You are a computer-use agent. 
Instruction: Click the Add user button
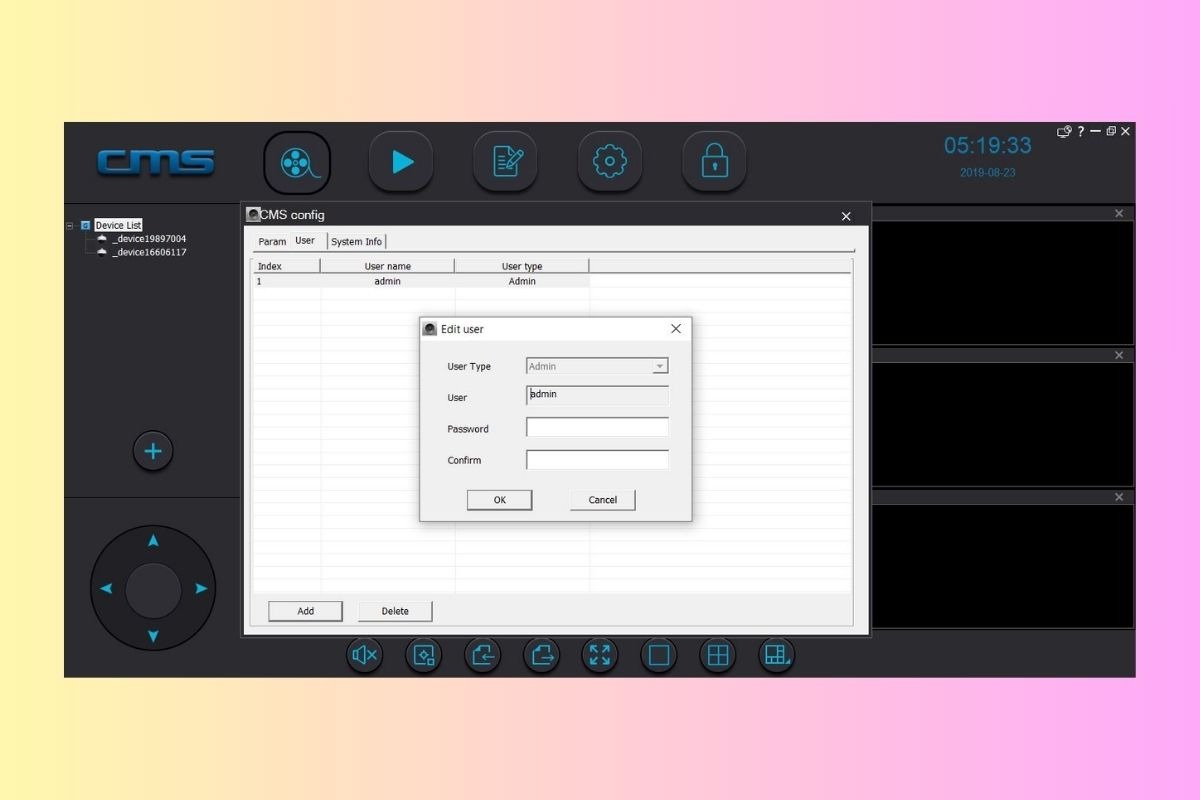(x=305, y=611)
